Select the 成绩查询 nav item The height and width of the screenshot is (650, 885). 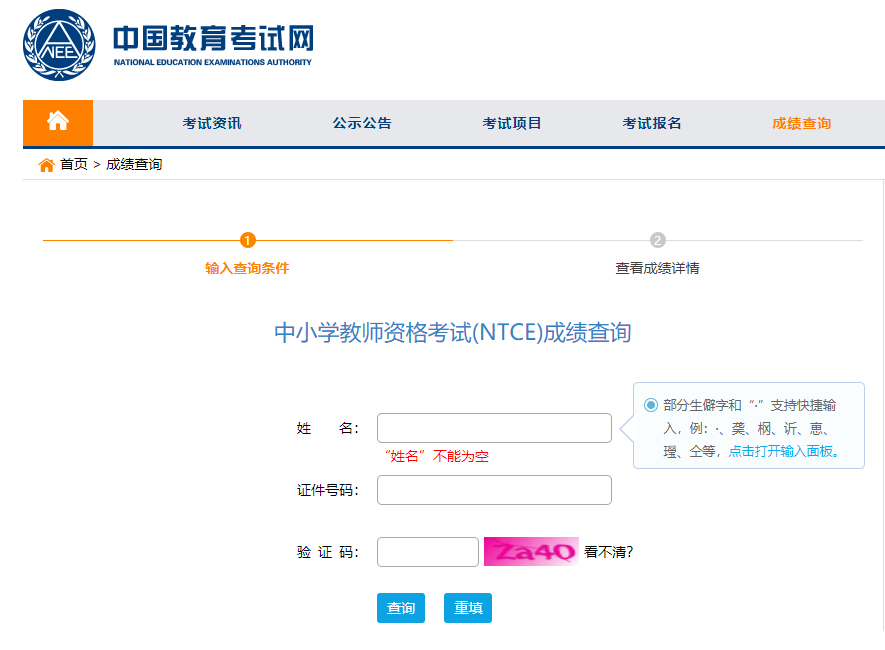point(801,124)
